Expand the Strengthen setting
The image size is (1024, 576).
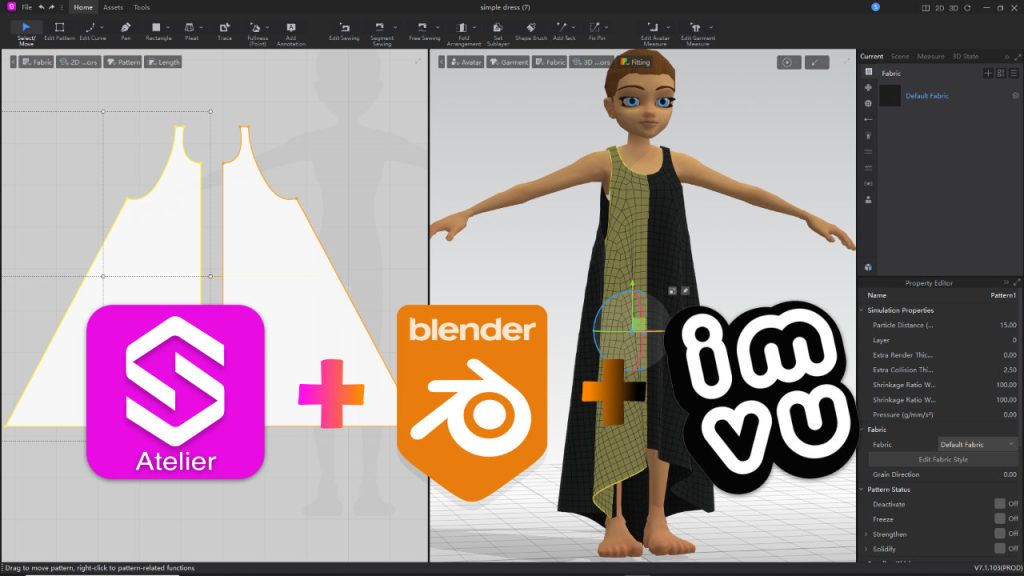866,533
